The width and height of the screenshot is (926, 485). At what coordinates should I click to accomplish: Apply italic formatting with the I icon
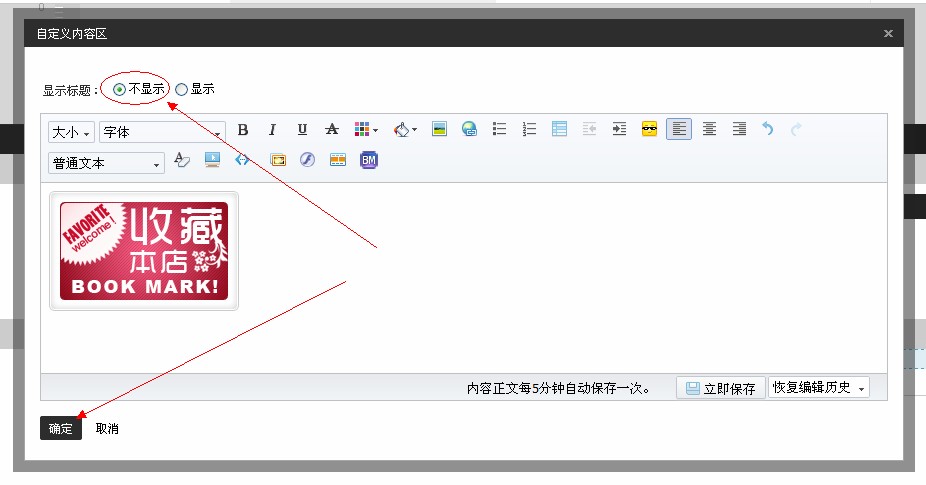tap(272, 130)
